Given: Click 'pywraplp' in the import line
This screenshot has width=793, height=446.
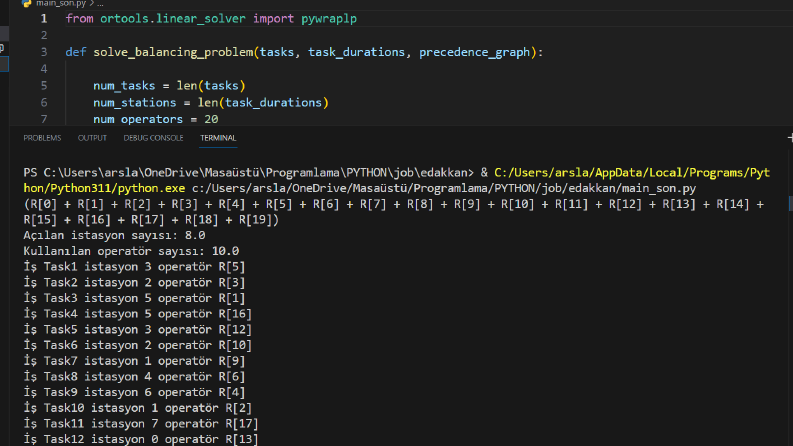Looking at the screenshot, I should click(x=329, y=19).
